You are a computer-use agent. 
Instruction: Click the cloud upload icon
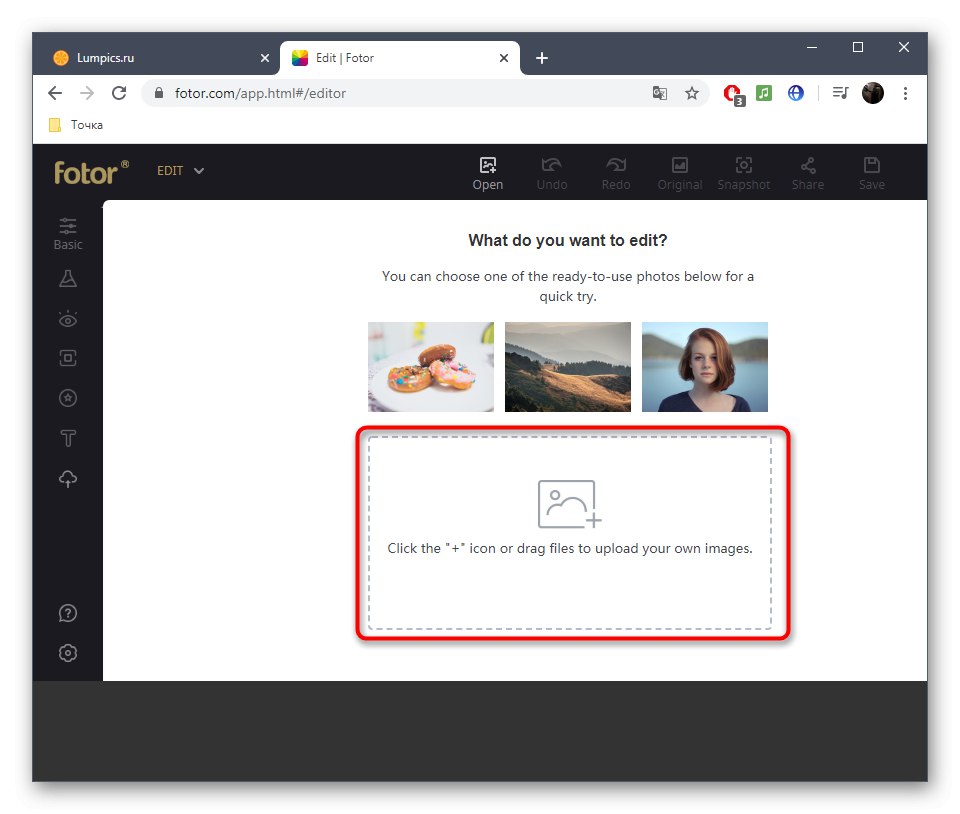(67, 478)
